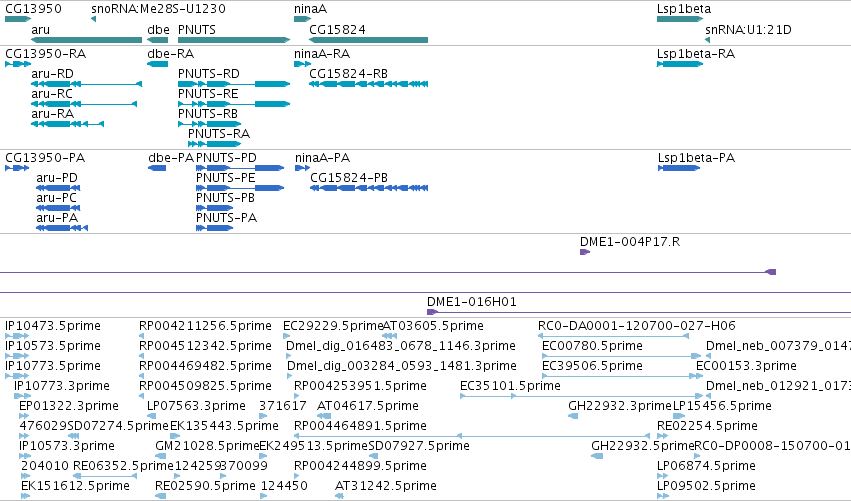Select the PNUTS-RB transcript label
The width and height of the screenshot is (851, 501).
tap(208, 113)
